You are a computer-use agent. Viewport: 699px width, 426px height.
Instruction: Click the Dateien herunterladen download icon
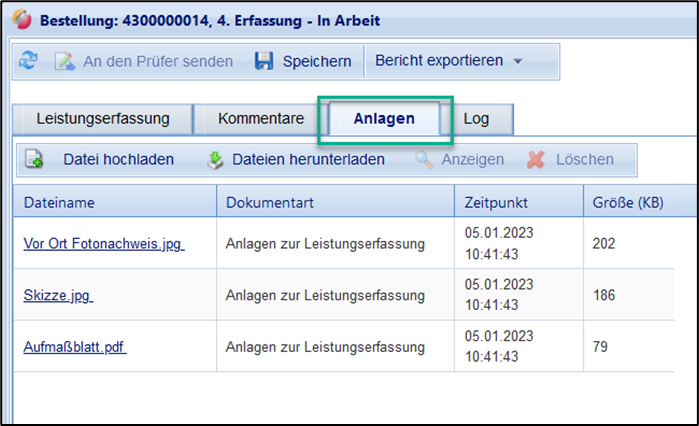coord(215,159)
